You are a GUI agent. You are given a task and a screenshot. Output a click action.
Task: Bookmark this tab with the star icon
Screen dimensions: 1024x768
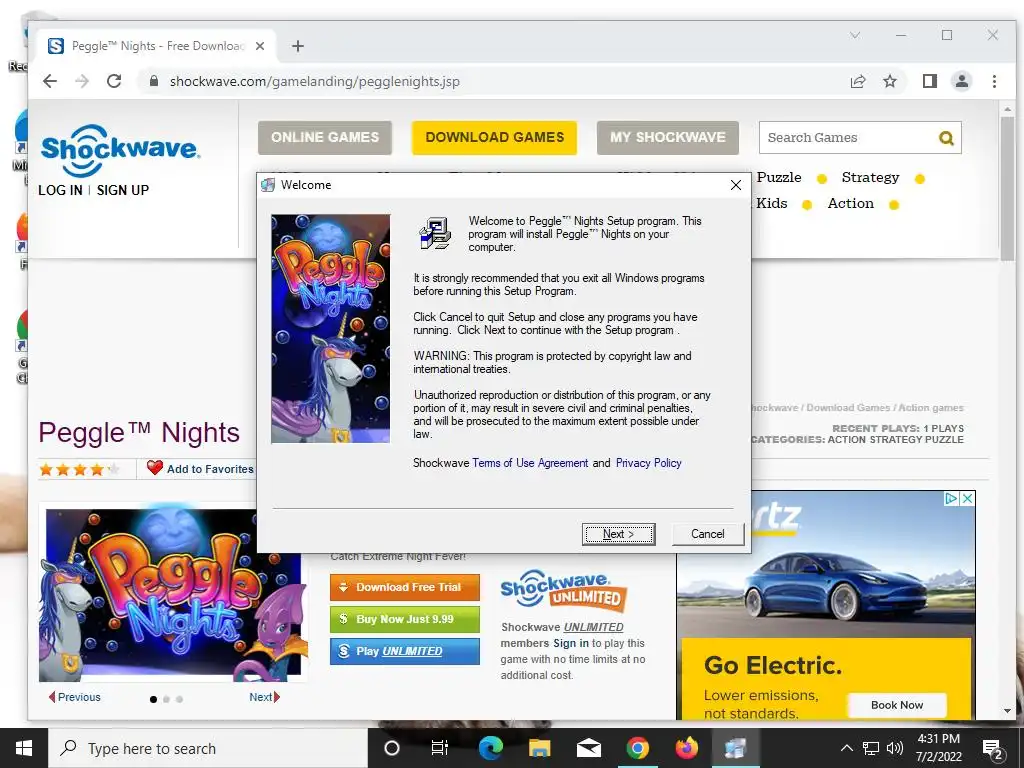pyautogui.click(x=889, y=81)
